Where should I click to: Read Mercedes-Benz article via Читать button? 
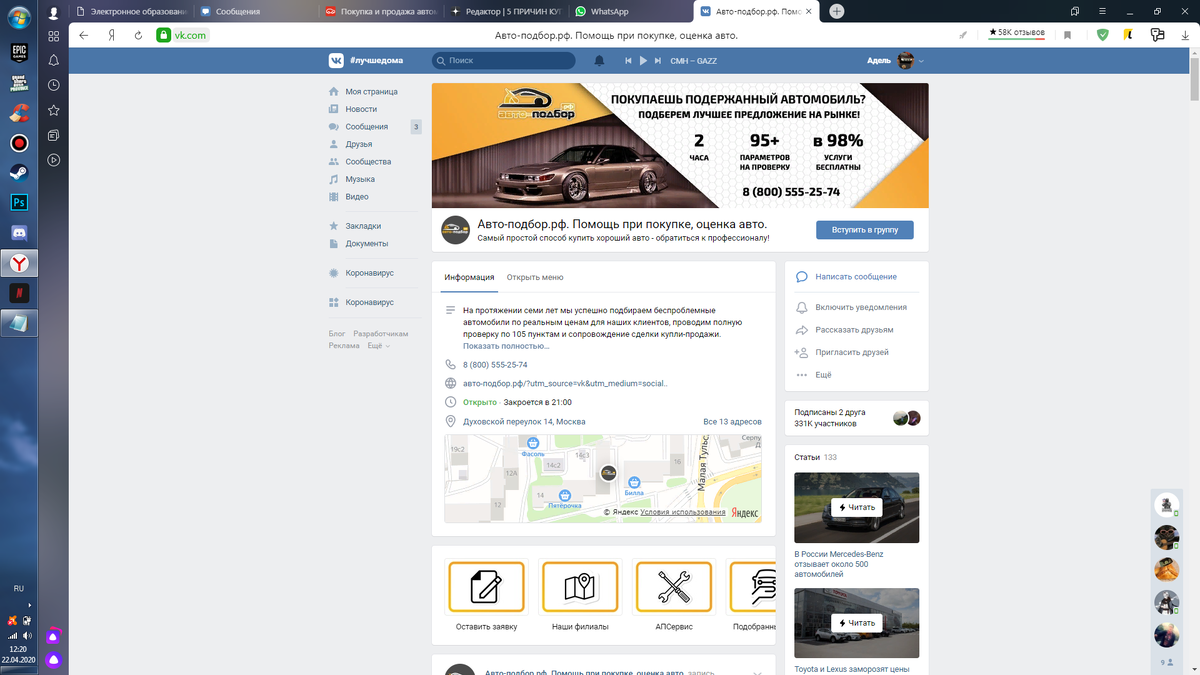(856, 507)
